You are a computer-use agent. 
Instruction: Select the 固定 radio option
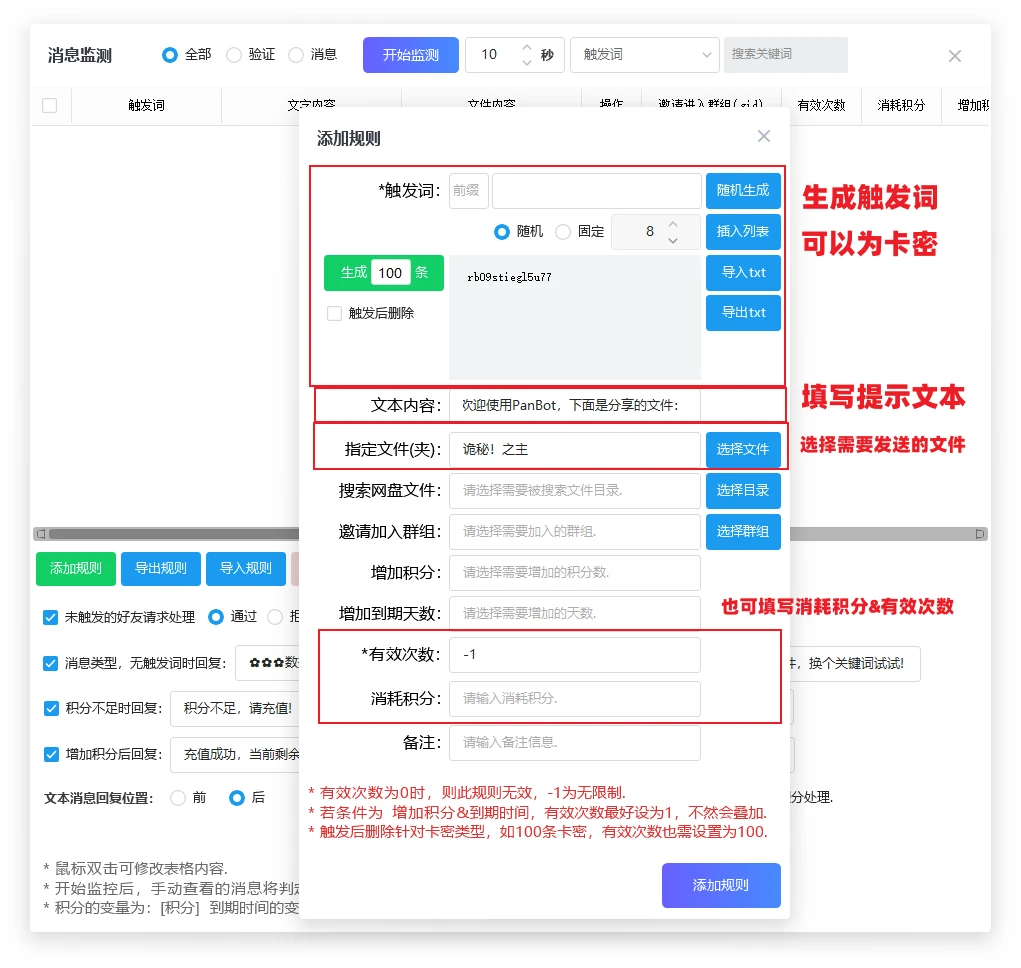click(x=563, y=232)
